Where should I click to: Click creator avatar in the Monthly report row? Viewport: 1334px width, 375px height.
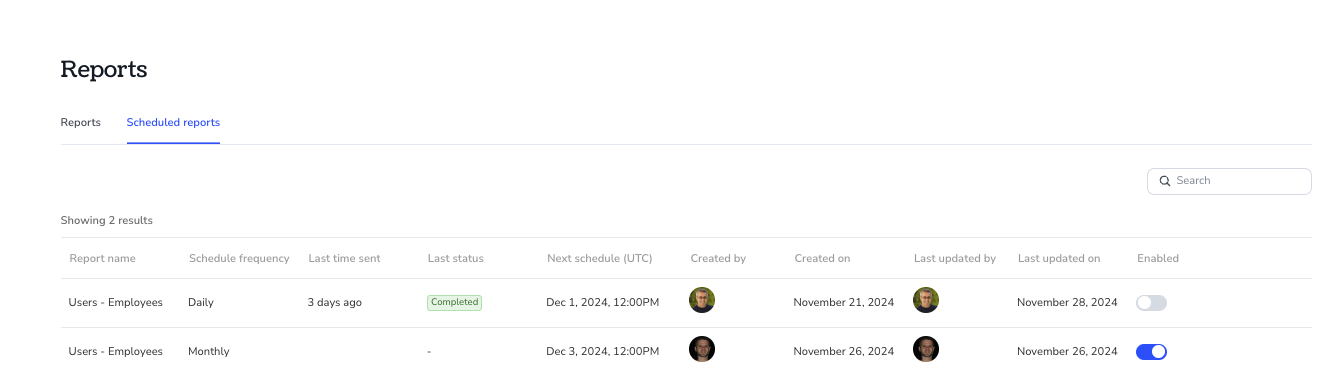click(702, 349)
